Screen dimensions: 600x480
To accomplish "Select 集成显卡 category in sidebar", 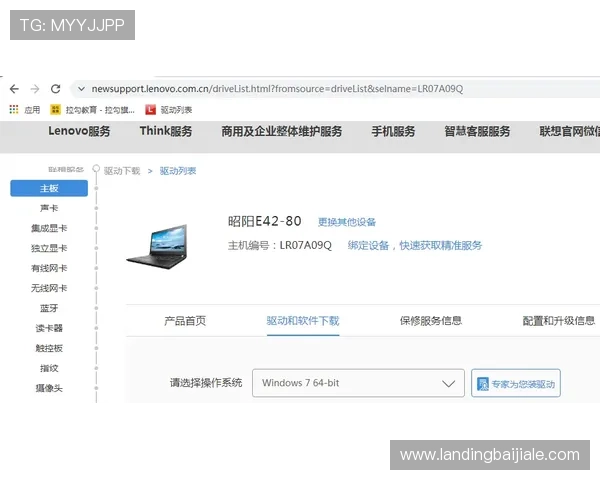I will (x=49, y=229).
